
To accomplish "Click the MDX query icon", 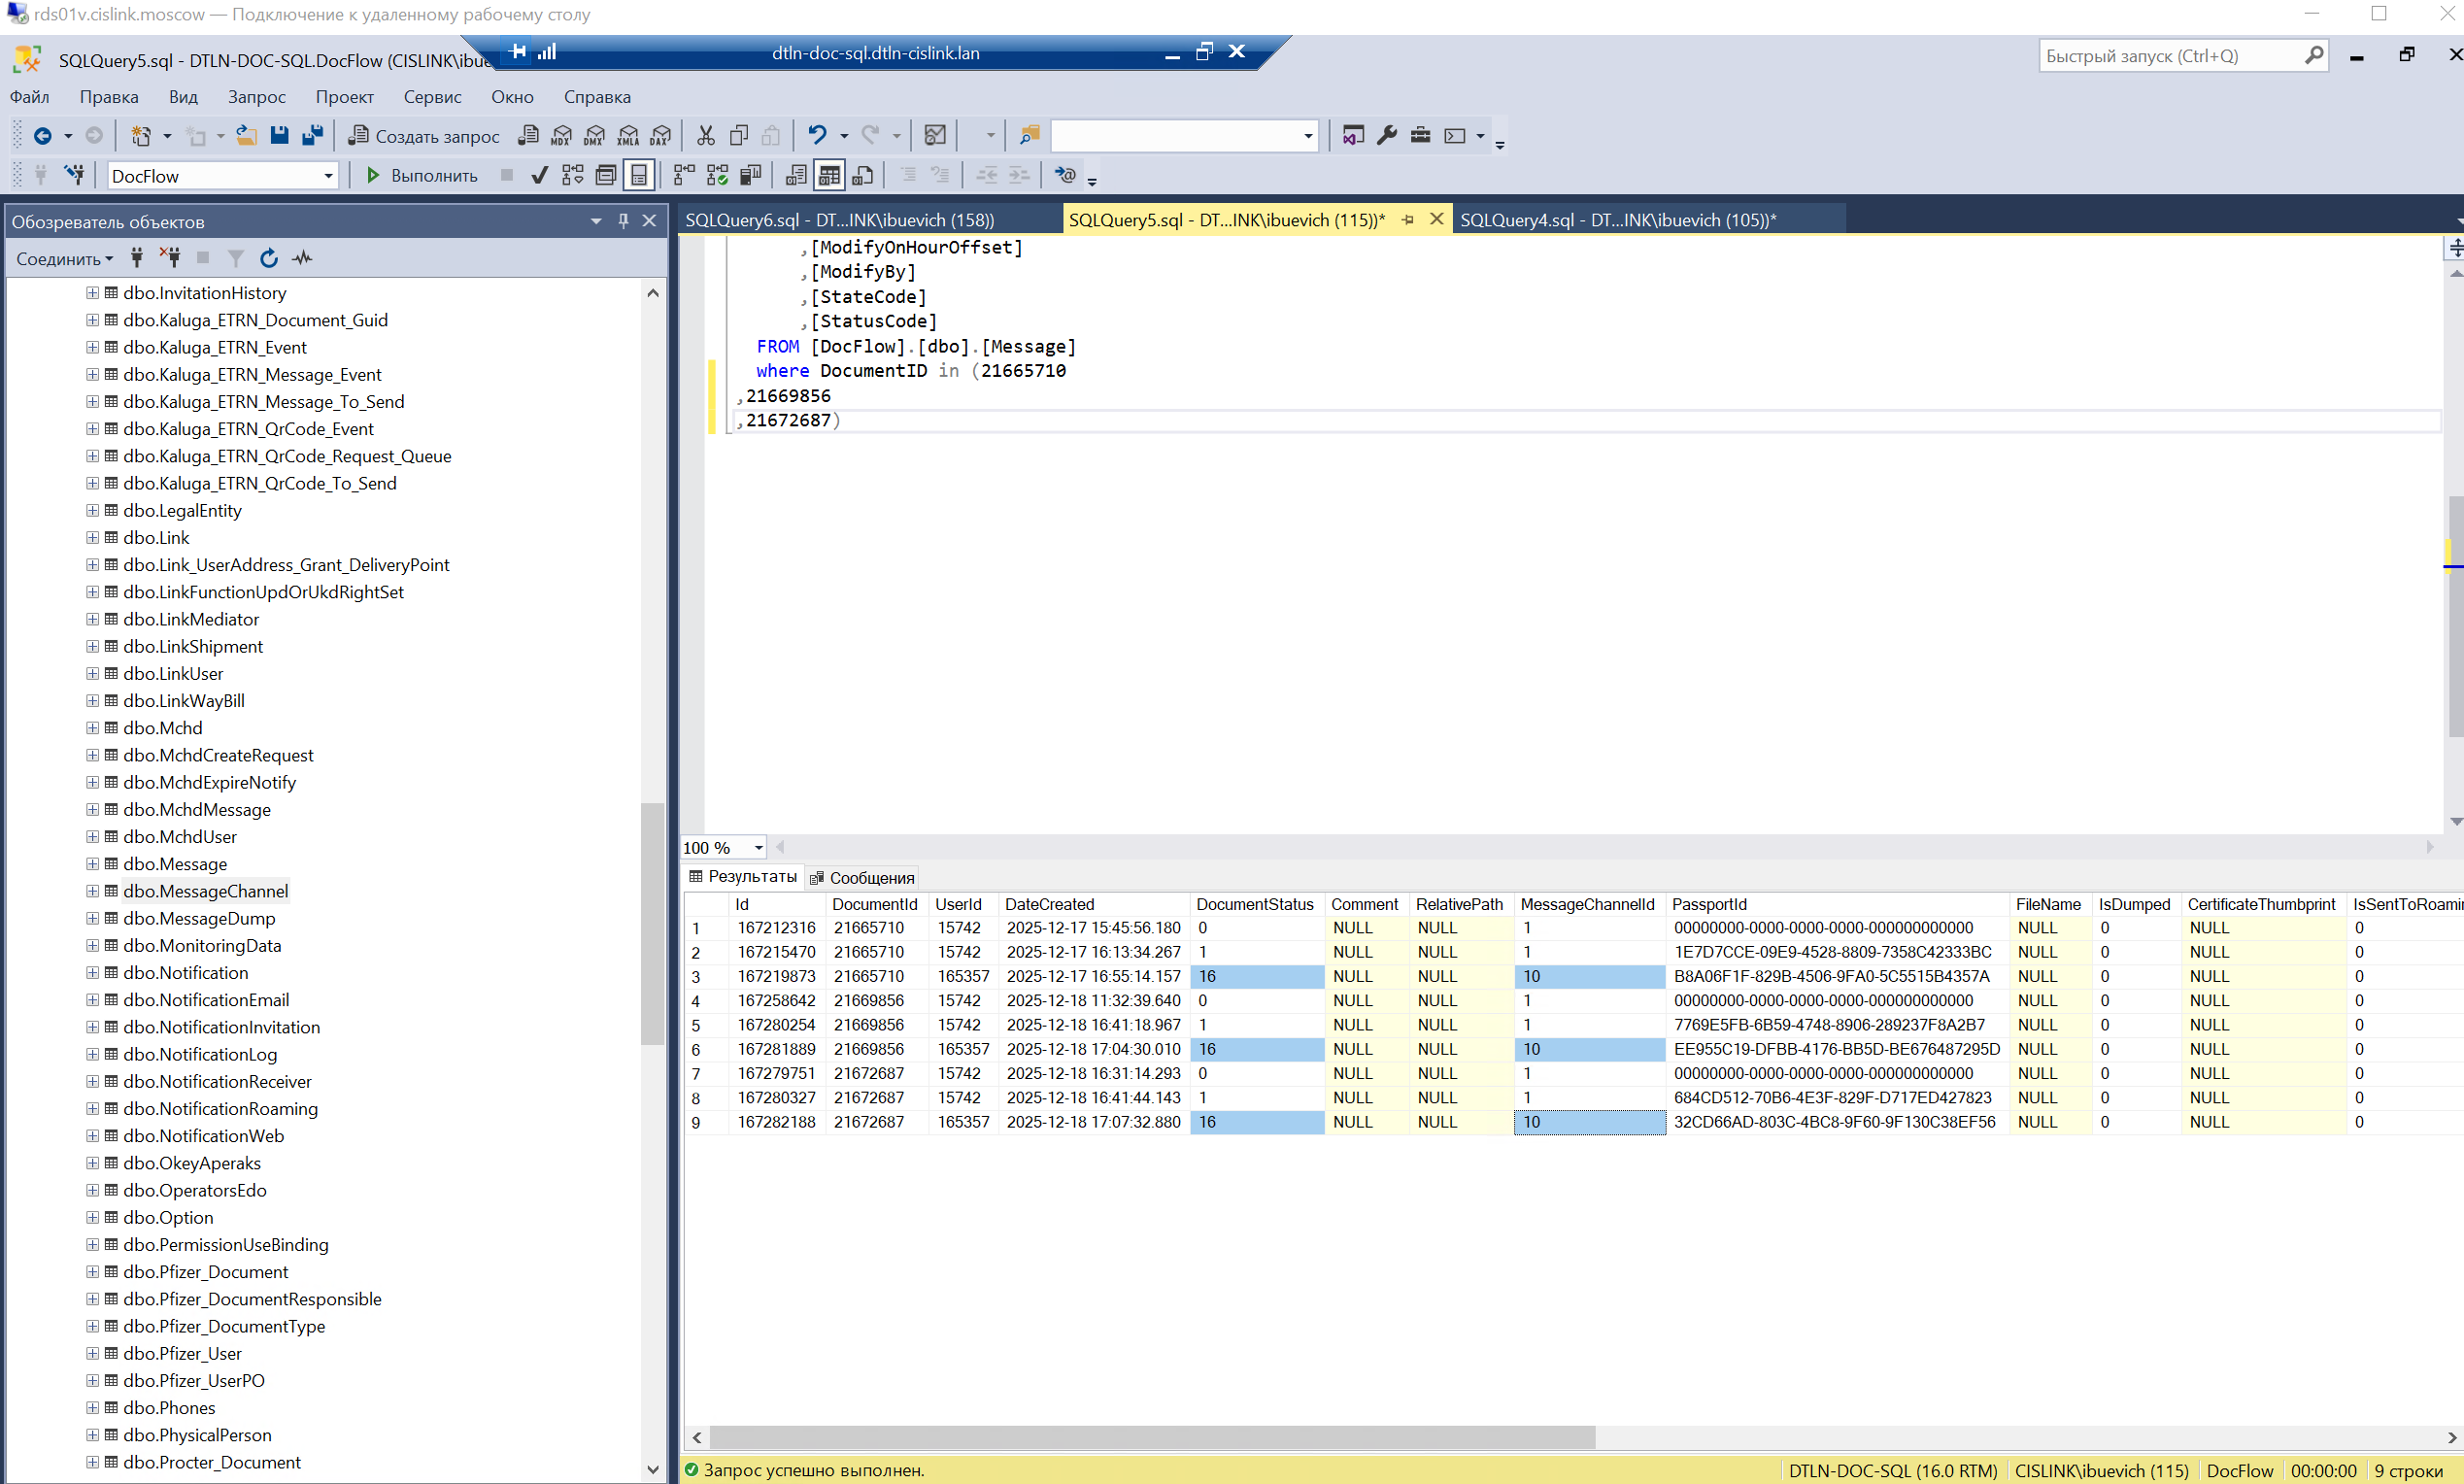I will 561,136.
